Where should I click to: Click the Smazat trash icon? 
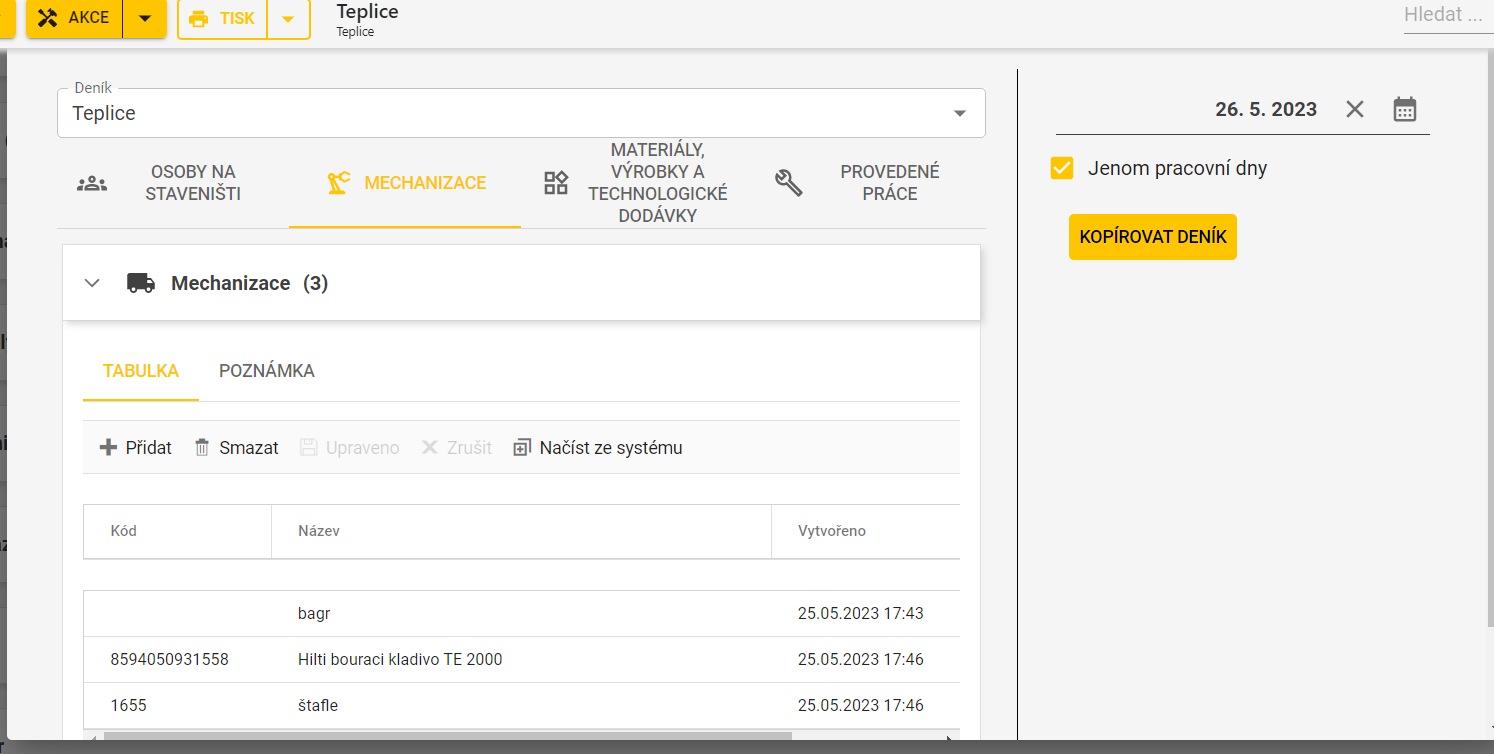click(x=202, y=447)
